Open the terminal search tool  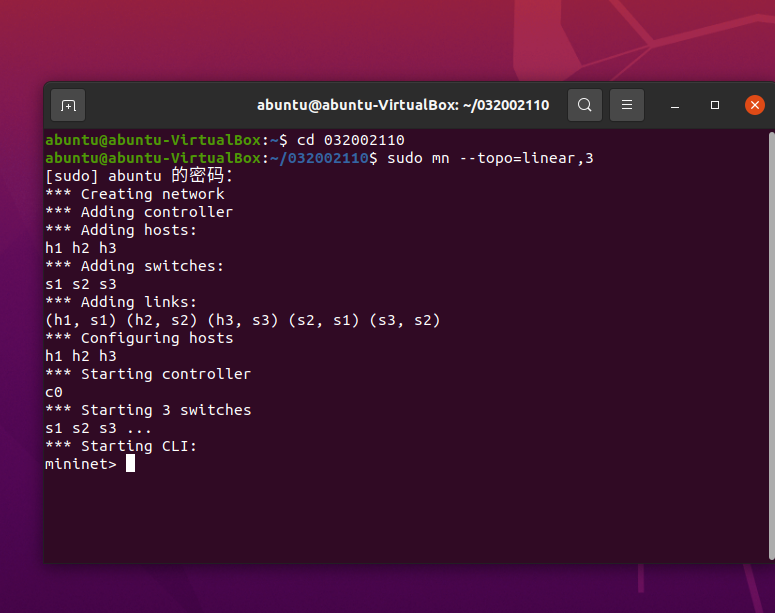(585, 105)
